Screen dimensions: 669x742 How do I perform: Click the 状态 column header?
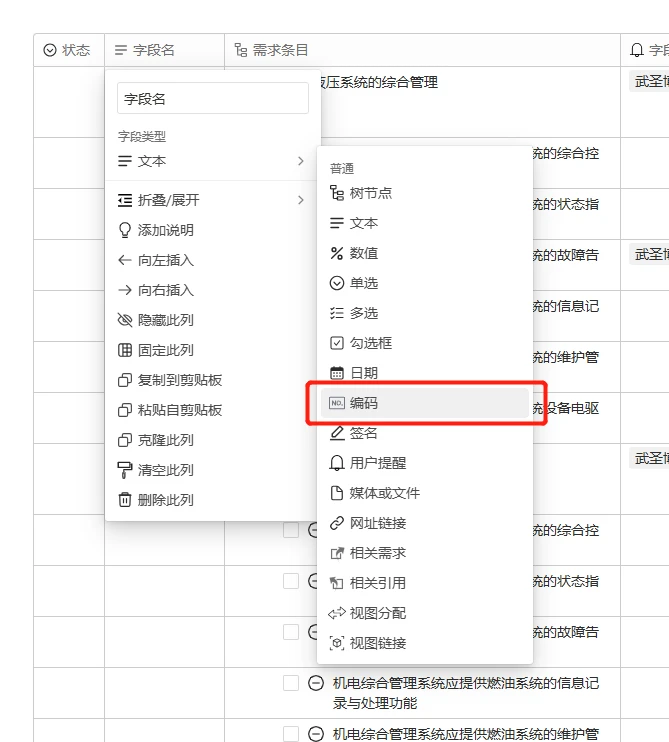click(69, 50)
